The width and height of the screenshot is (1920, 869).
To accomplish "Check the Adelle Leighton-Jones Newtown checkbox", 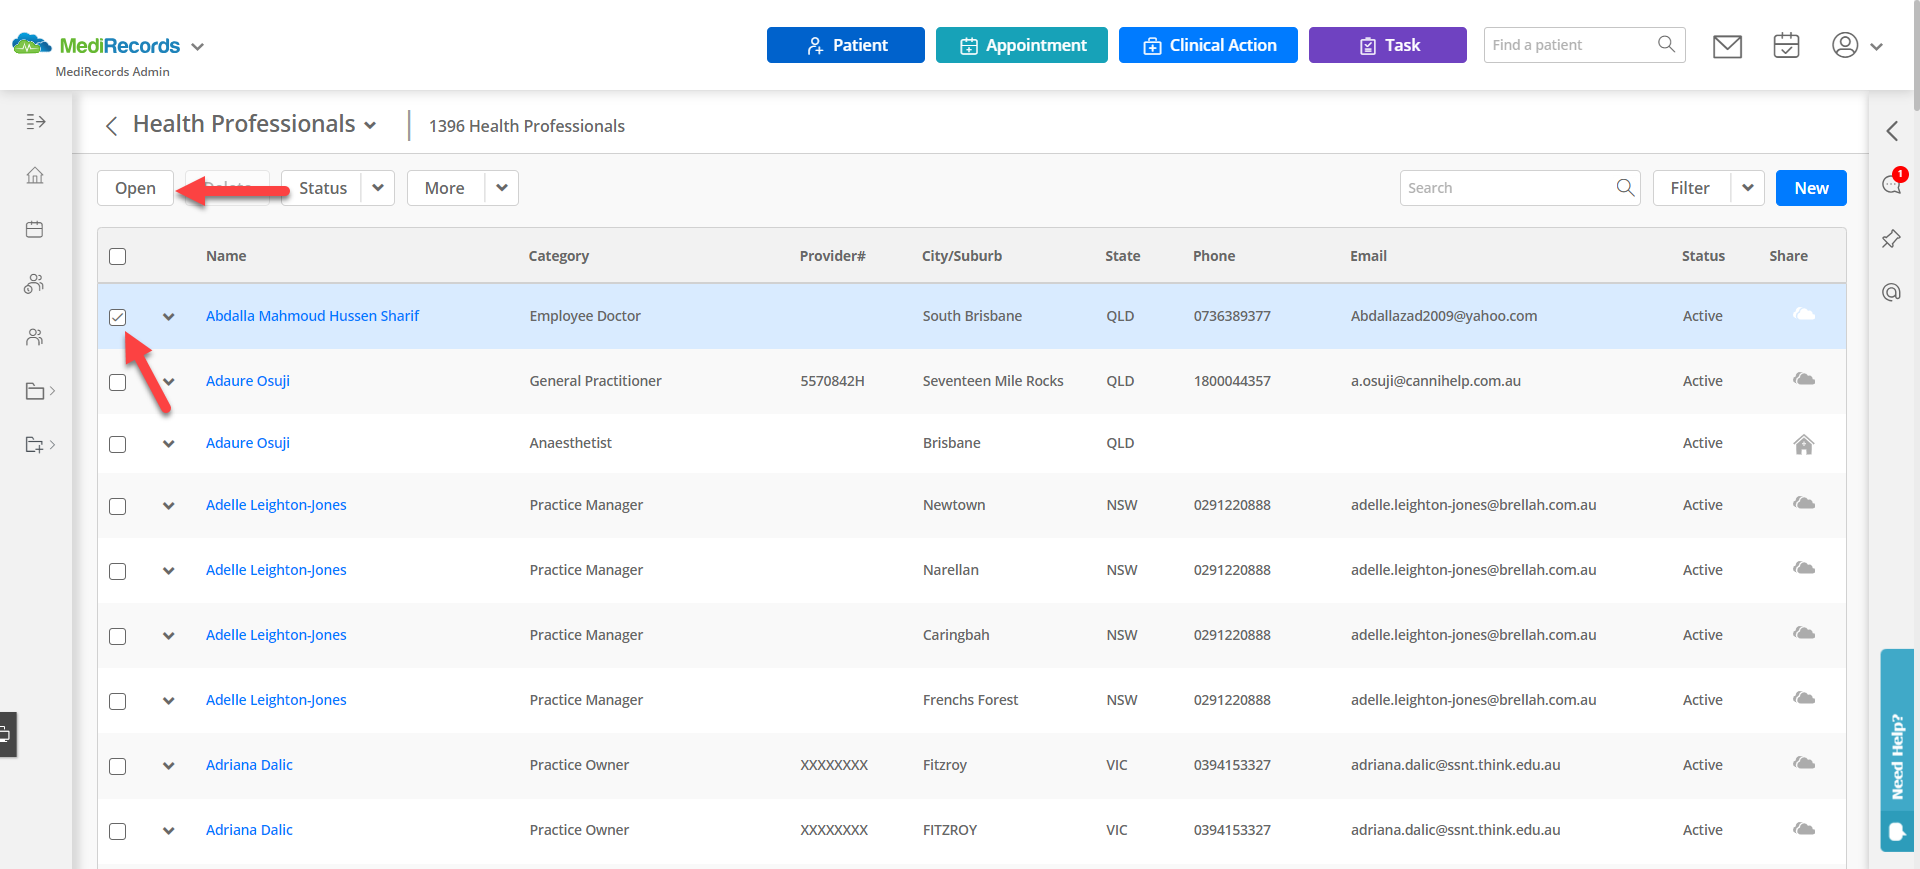I will click(x=118, y=506).
